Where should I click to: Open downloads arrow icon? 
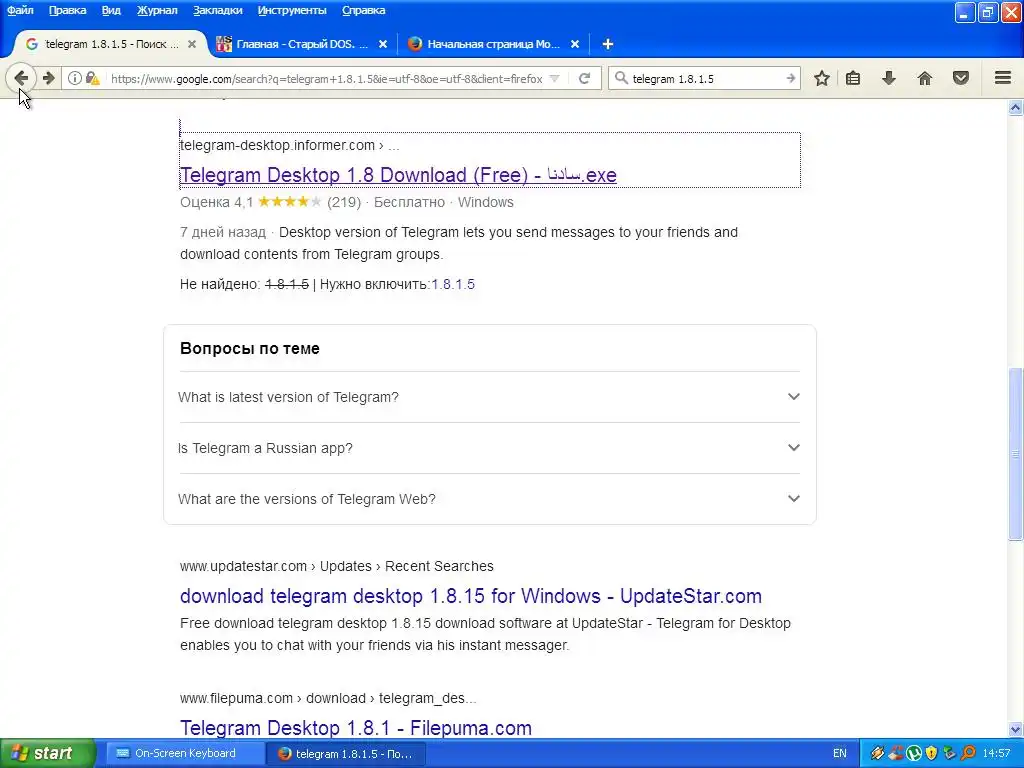tap(889, 78)
